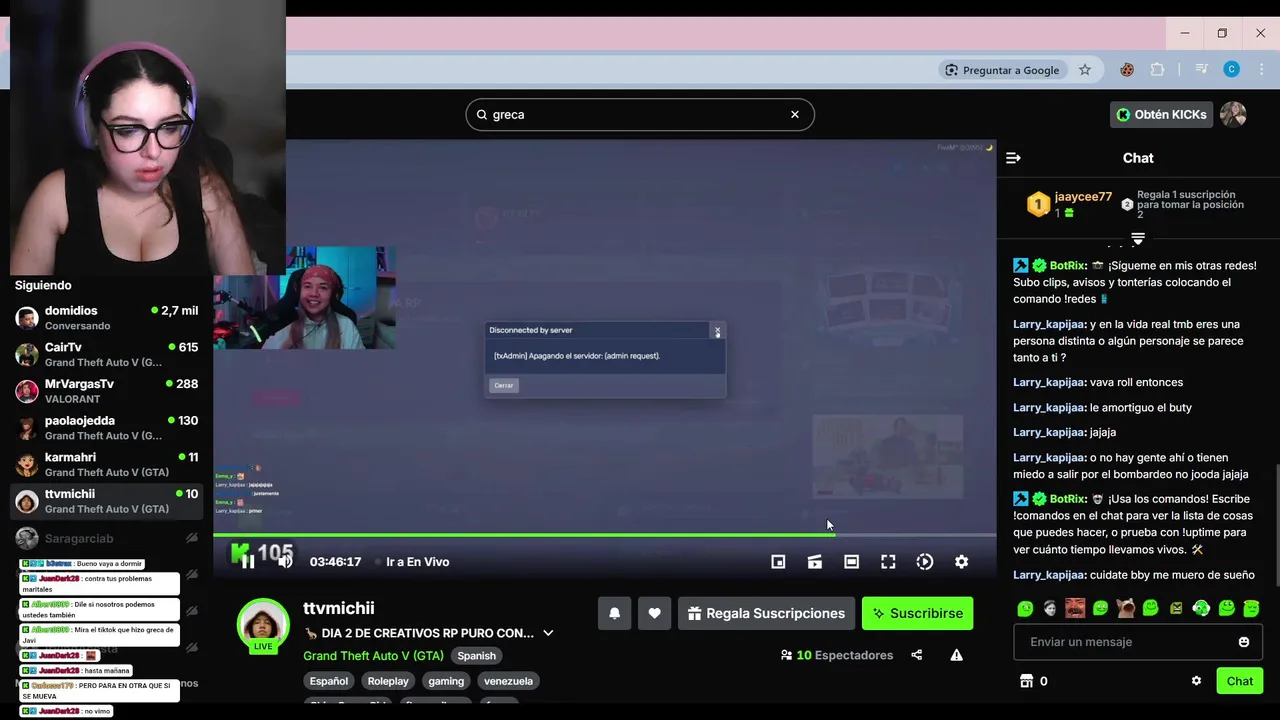
Task: Switch to theater mode
Action: (851, 561)
